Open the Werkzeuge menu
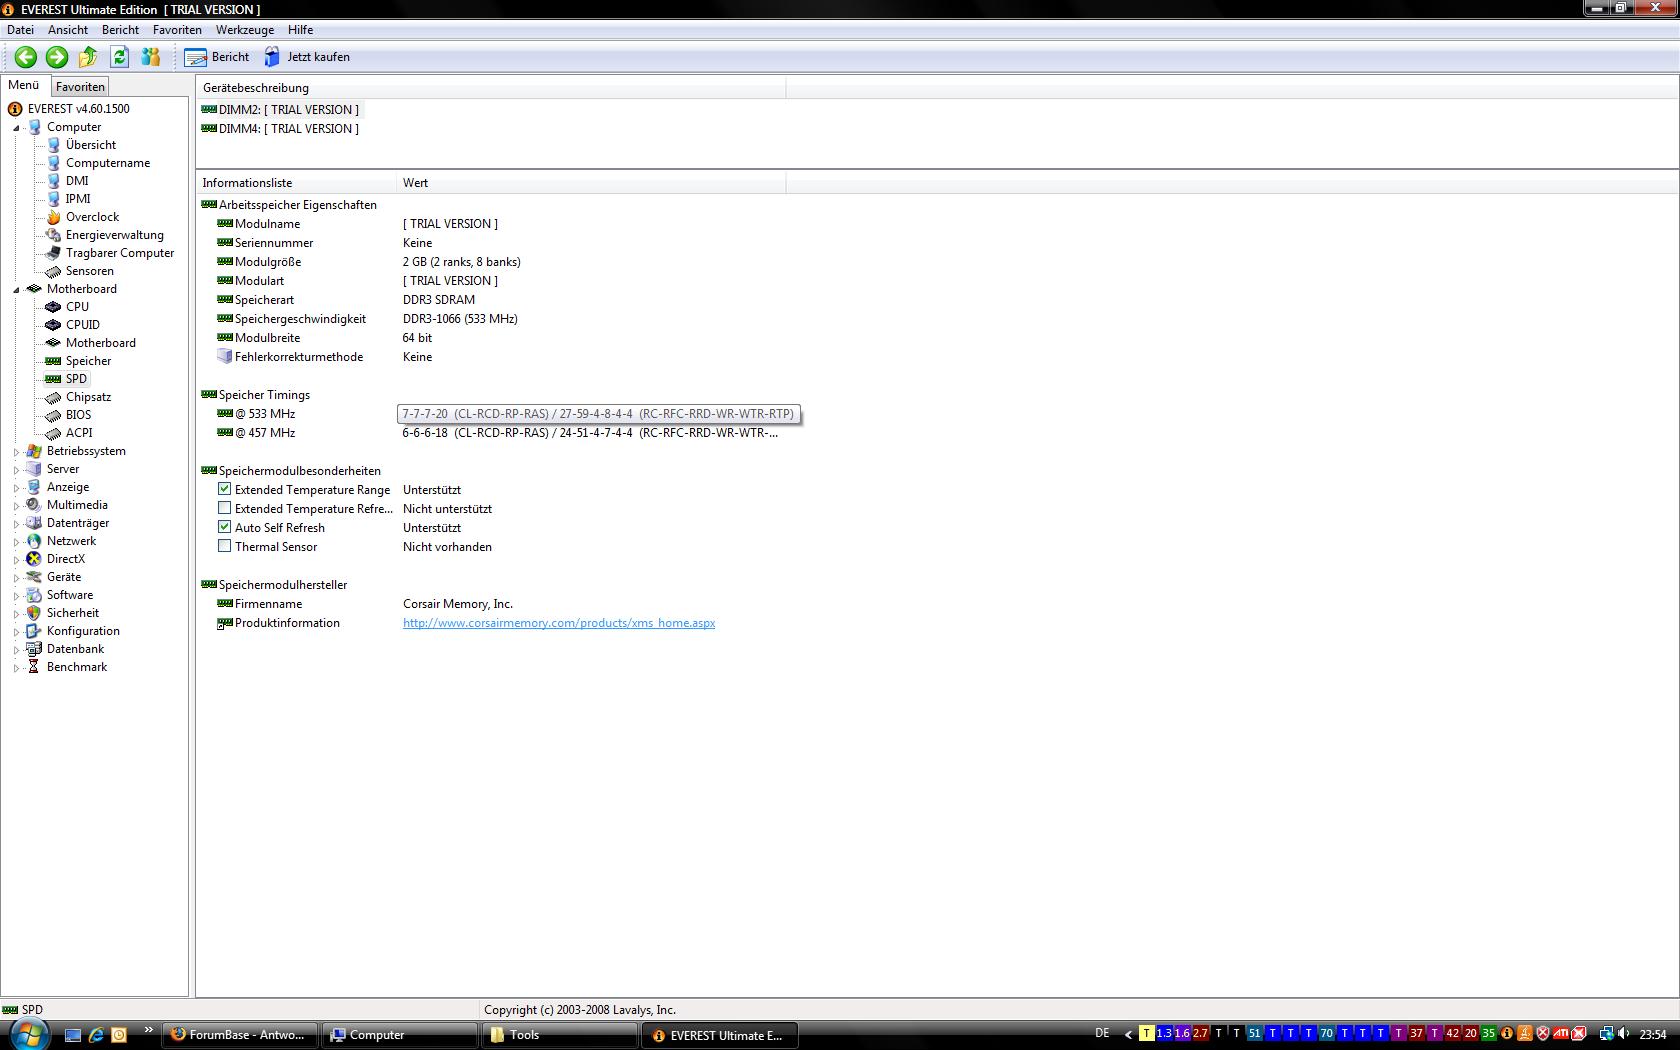The width and height of the screenshot is (1680, 1050). click(x=245, y=30)
